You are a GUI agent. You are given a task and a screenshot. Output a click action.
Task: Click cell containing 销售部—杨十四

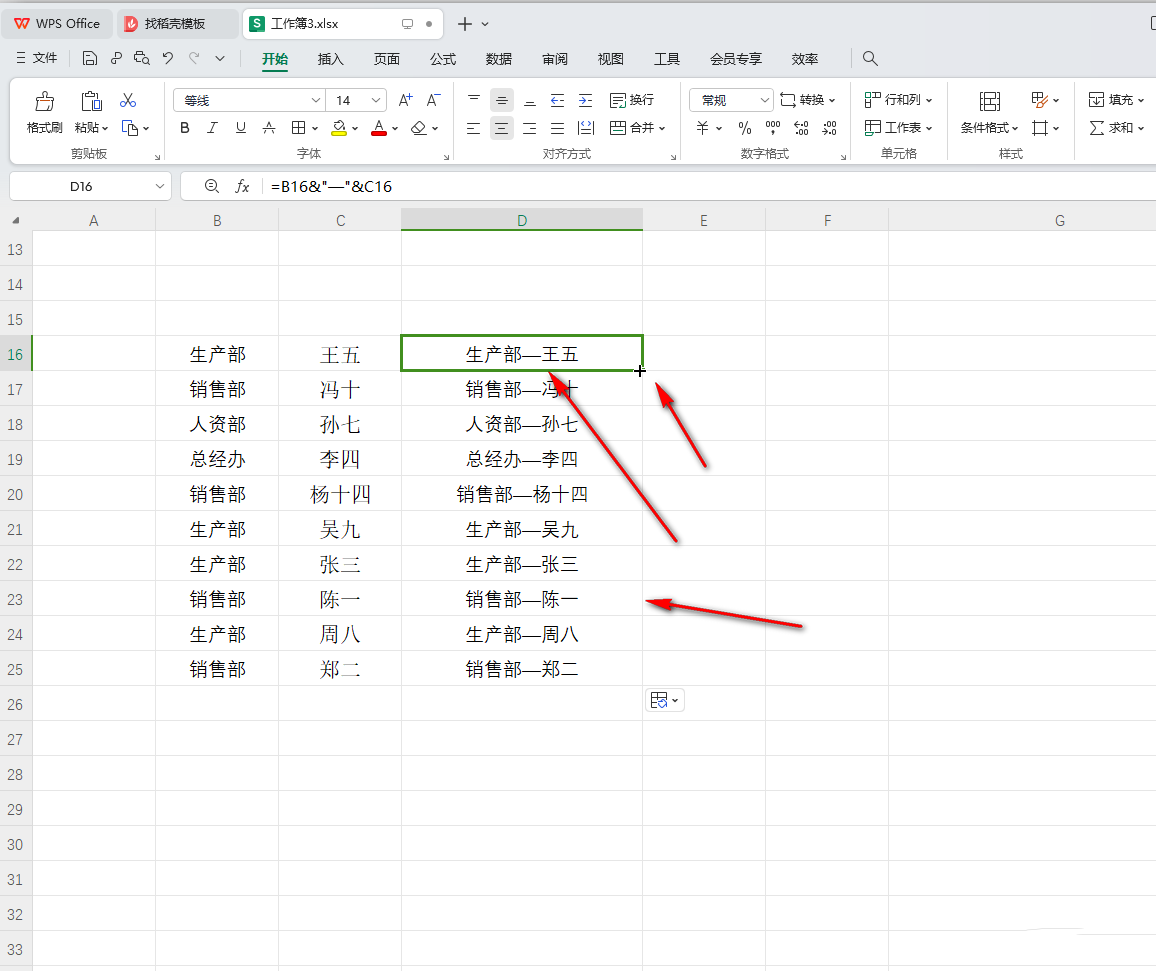click(x=522, y=494)
